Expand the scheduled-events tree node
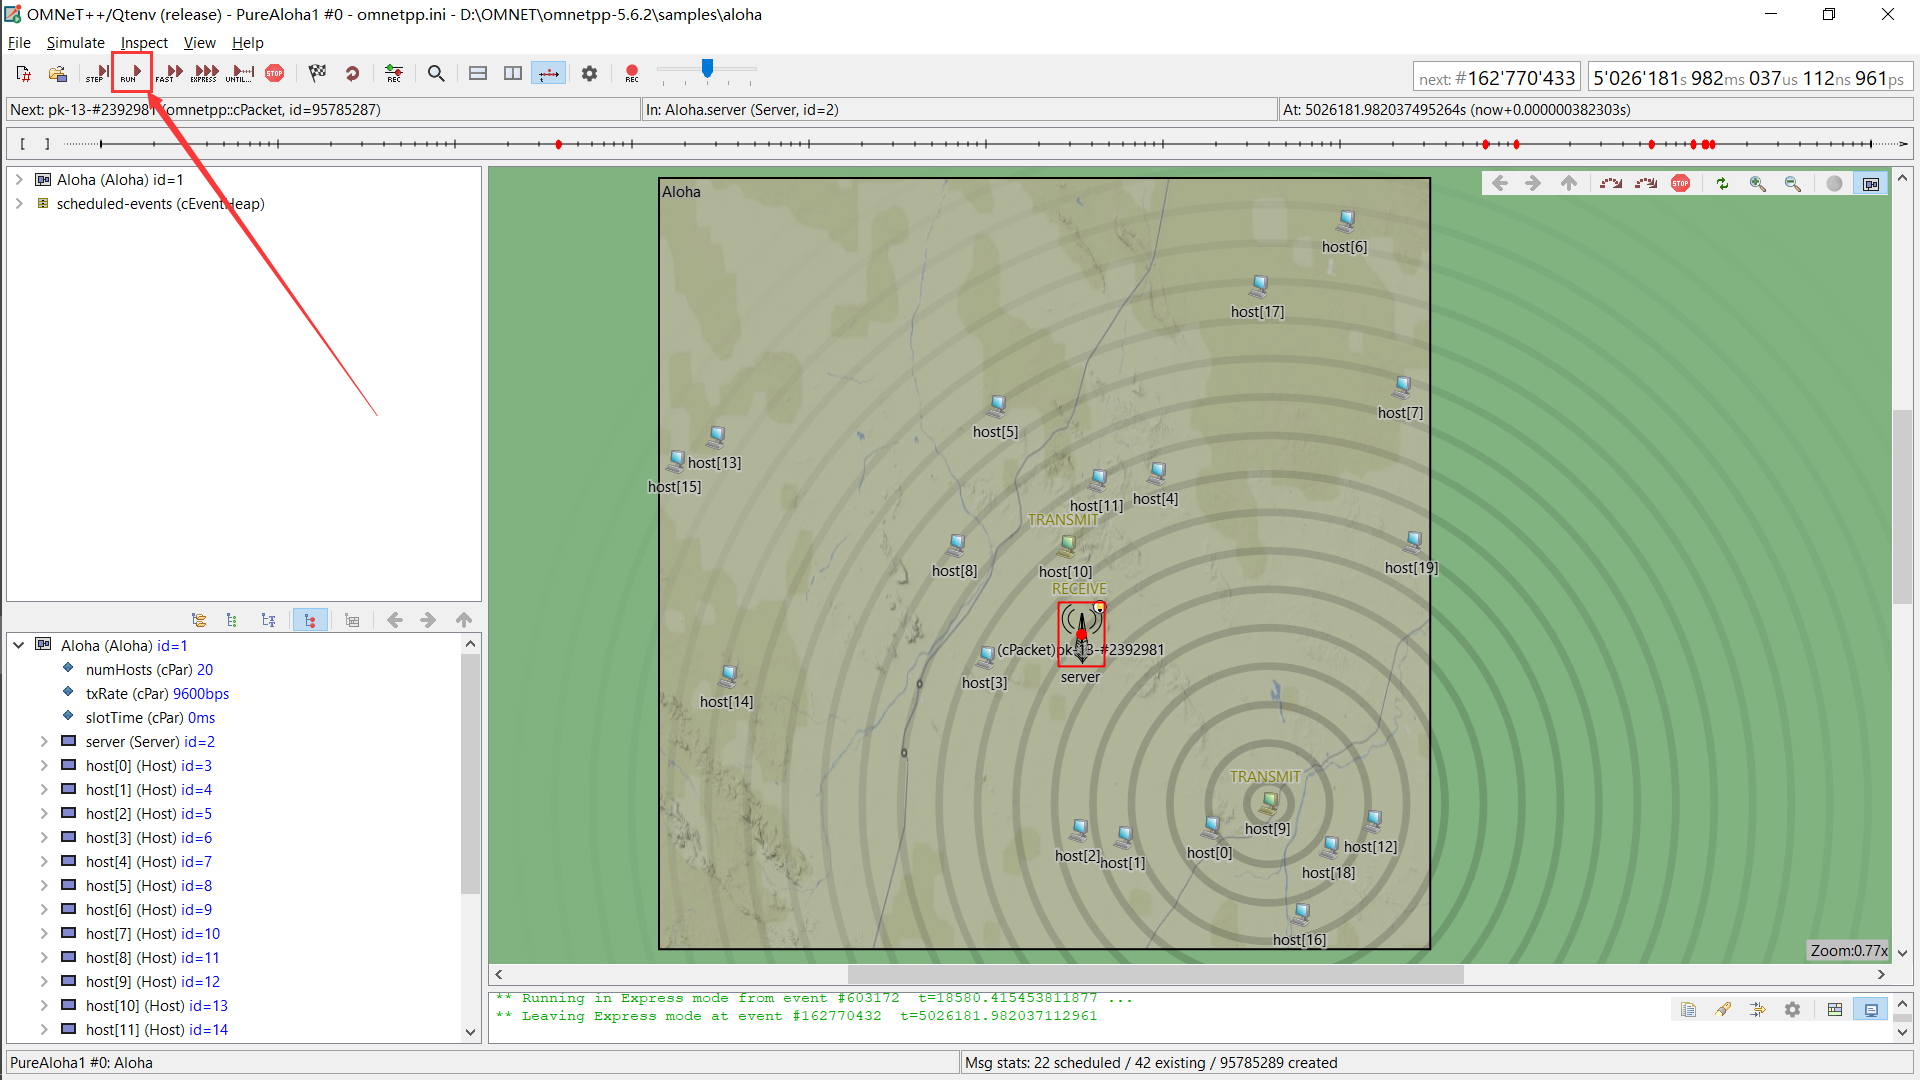Screen dimensions: 1920x1080 pos(19,204)
